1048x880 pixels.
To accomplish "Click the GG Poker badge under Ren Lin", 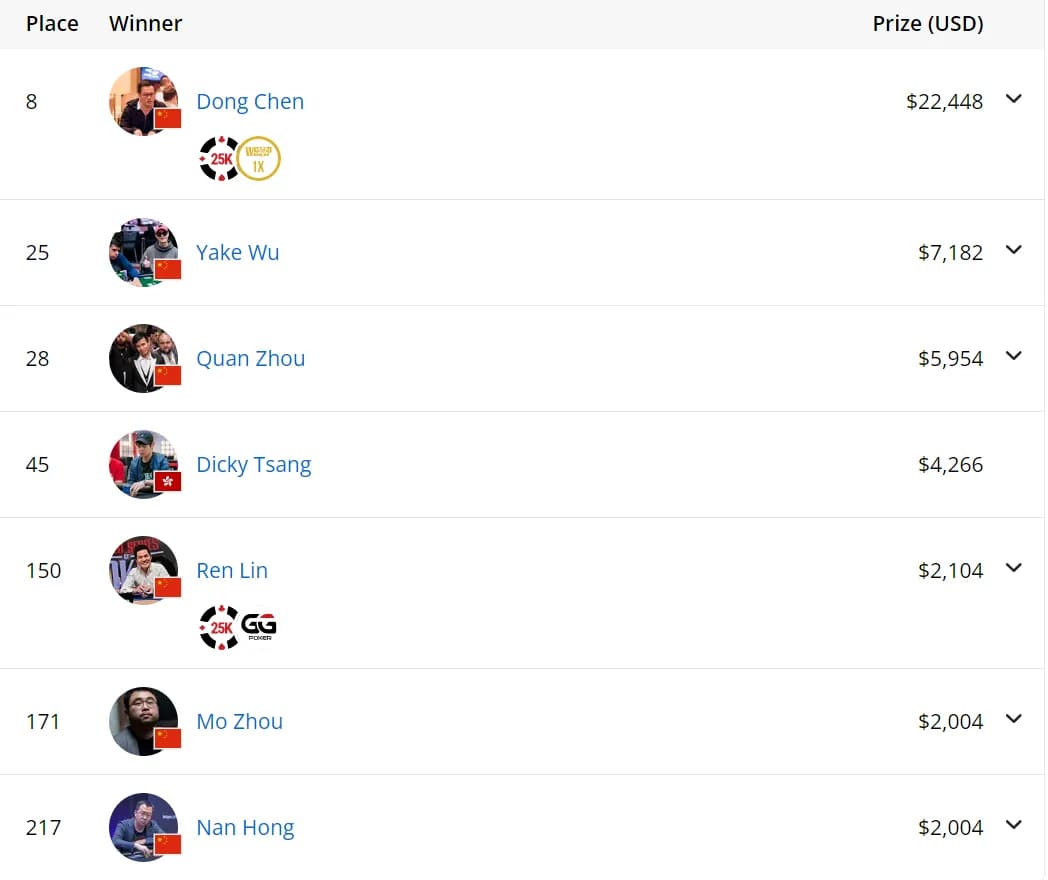I will tap(259, 627).
